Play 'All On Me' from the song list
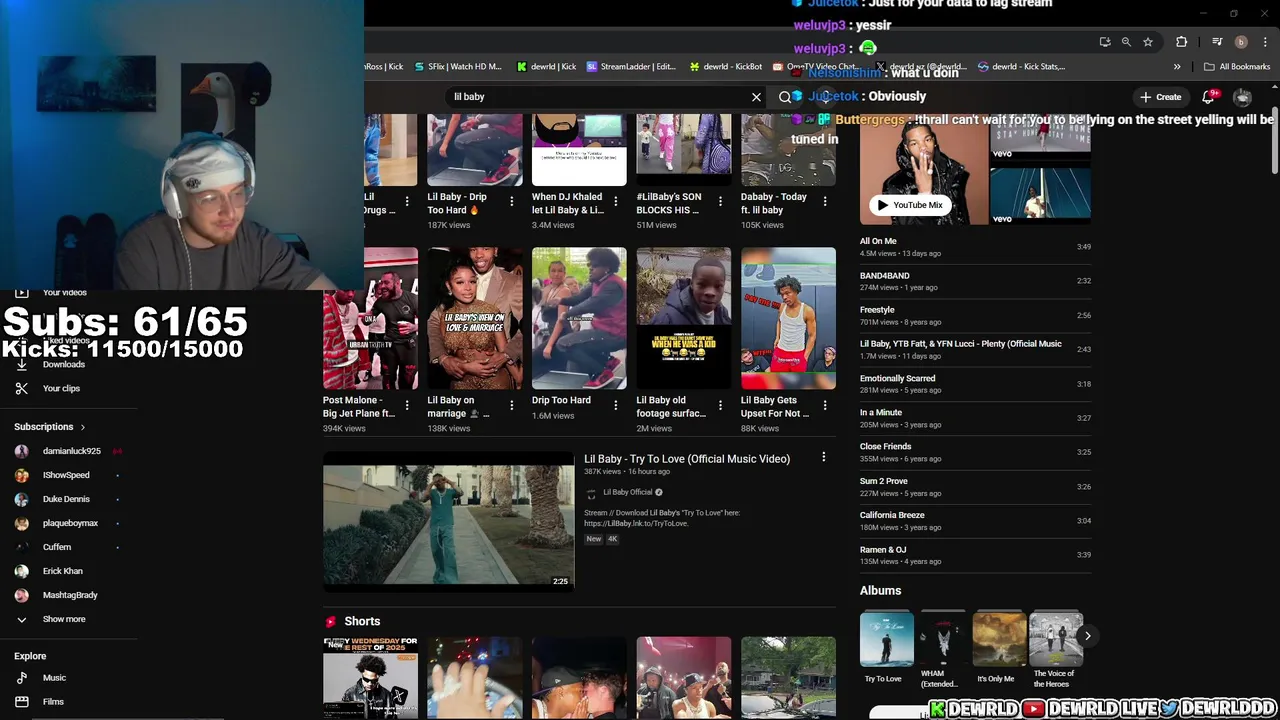The width and height of the screenshot is (1280, 720). (x=975, y=247)
